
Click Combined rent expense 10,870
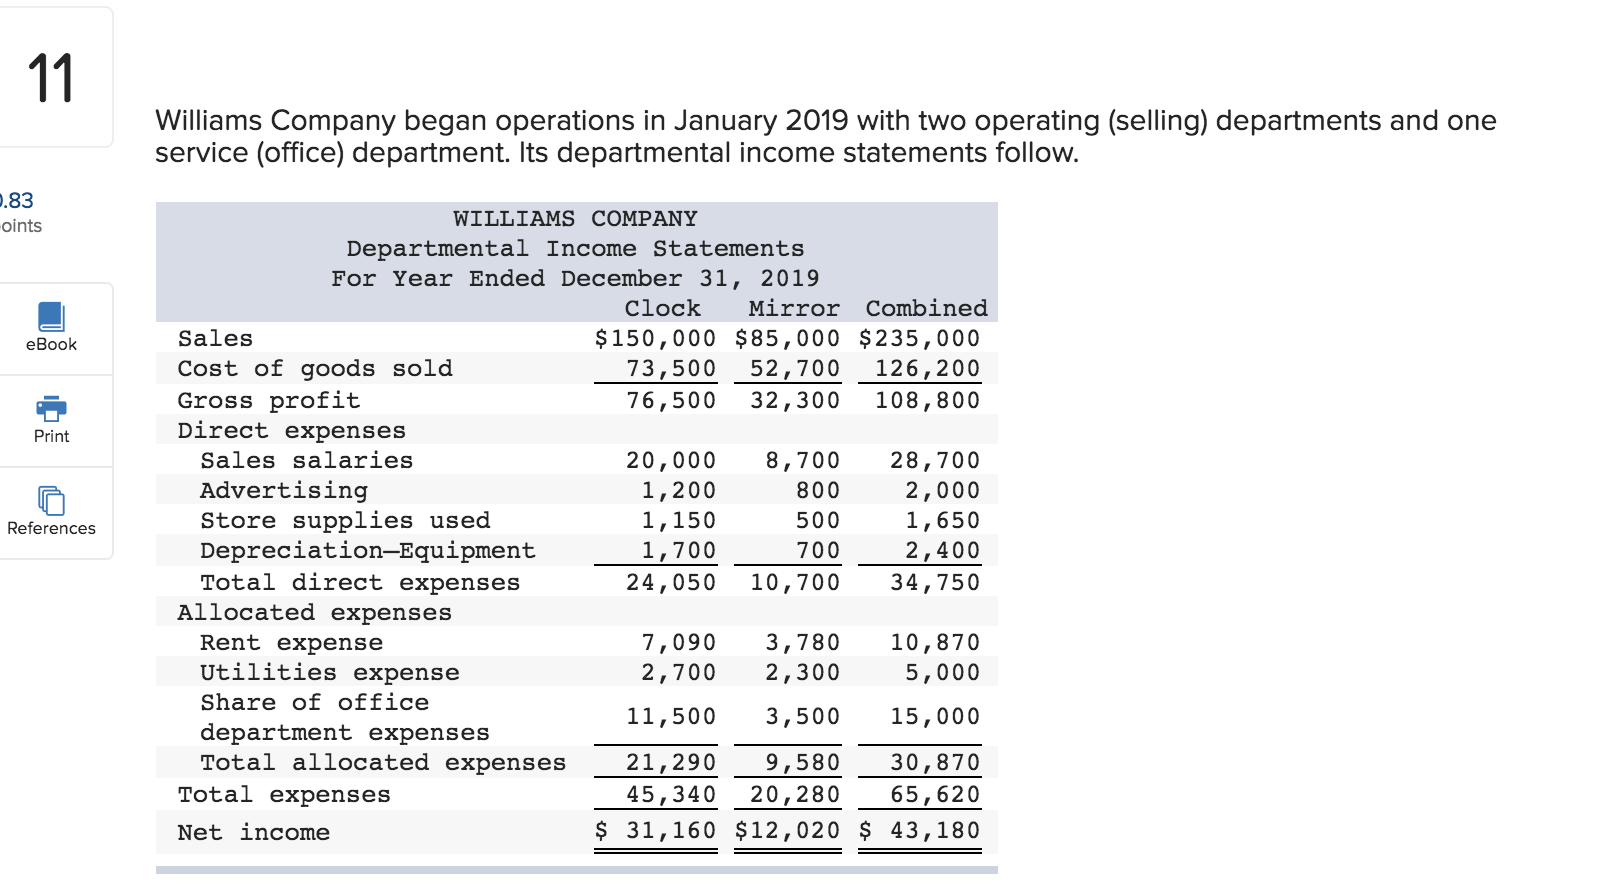tap(935, 642)
